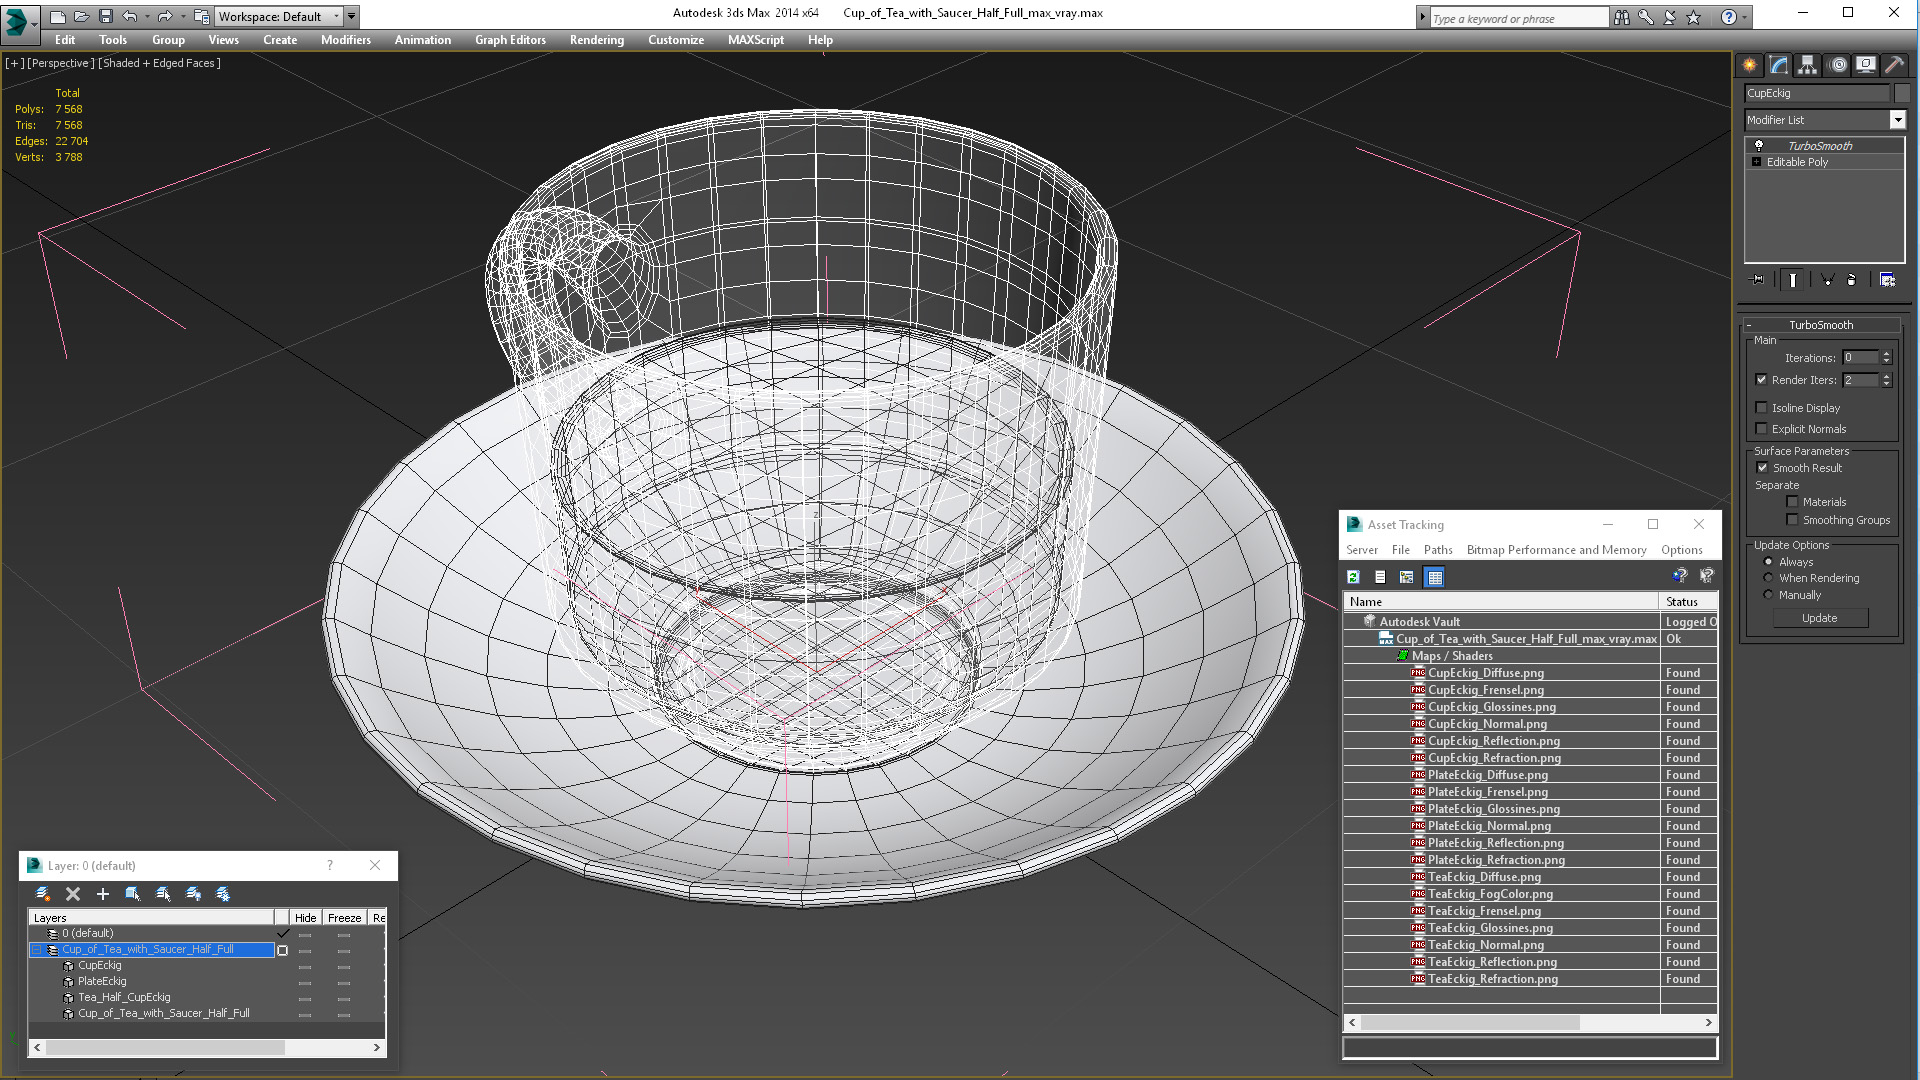This screenshot has width=1920, height=1080.
Task: Open the MAXScript menu
Action: (x=756, y=40)
